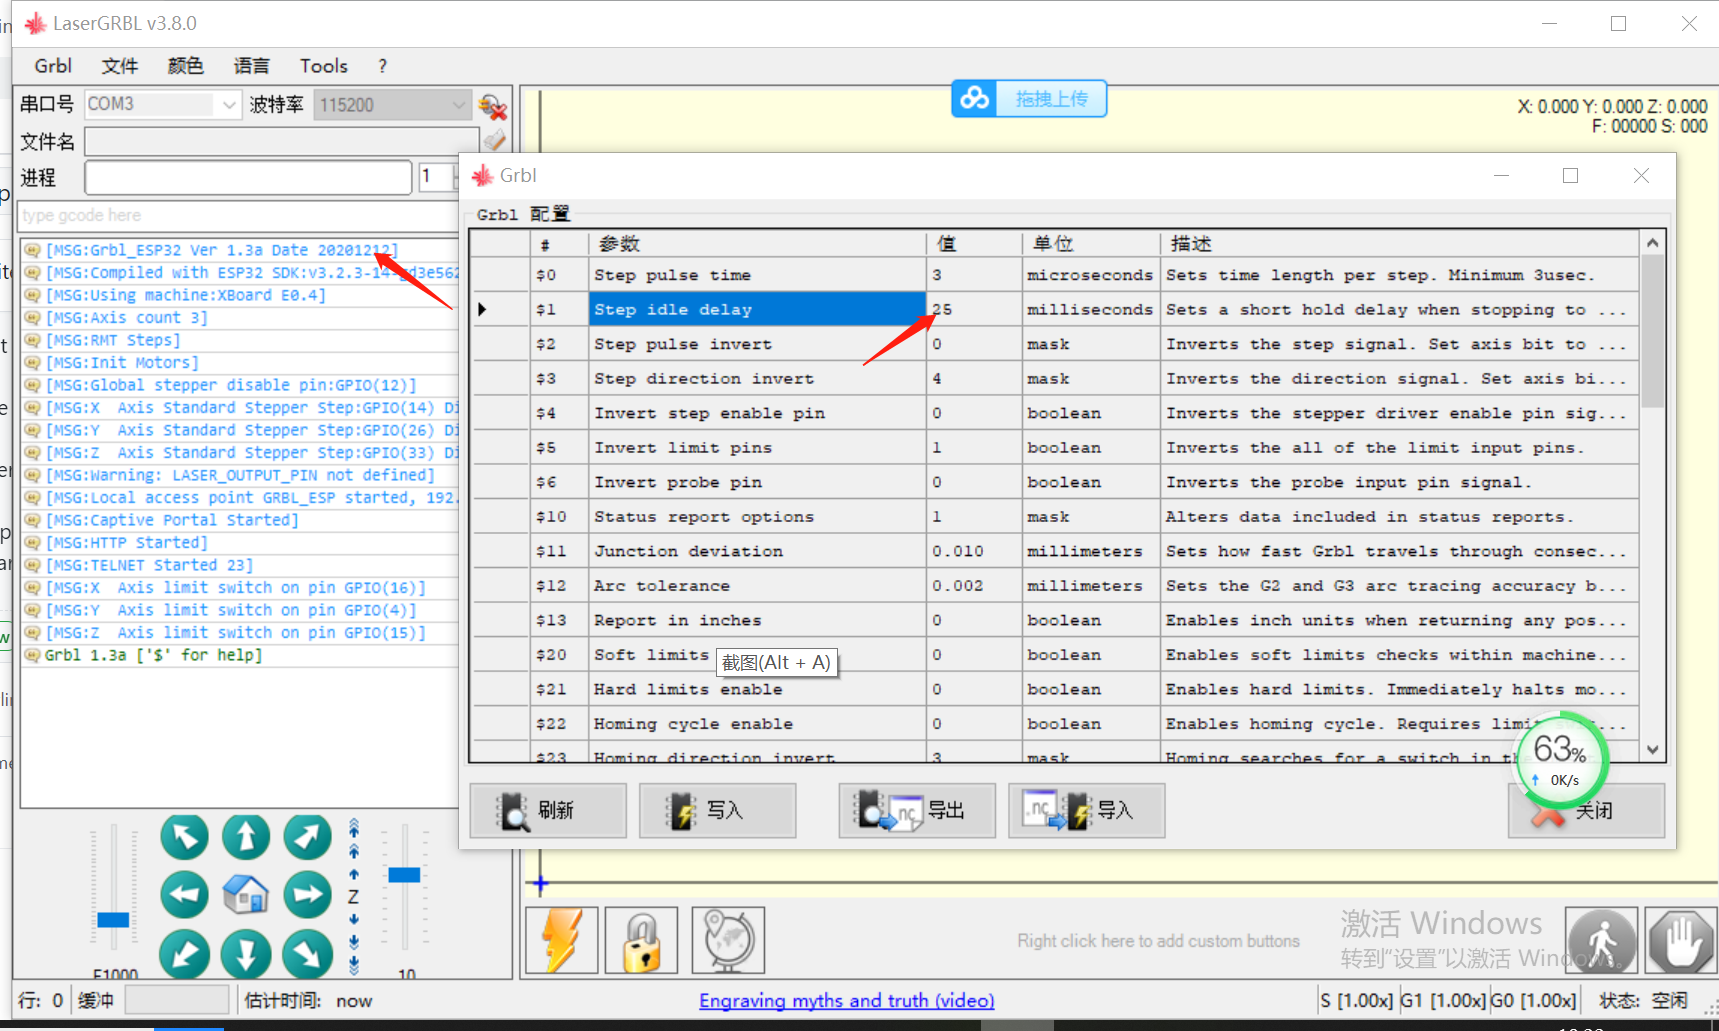Click the 刷新 refresh button

click(548, 810)
